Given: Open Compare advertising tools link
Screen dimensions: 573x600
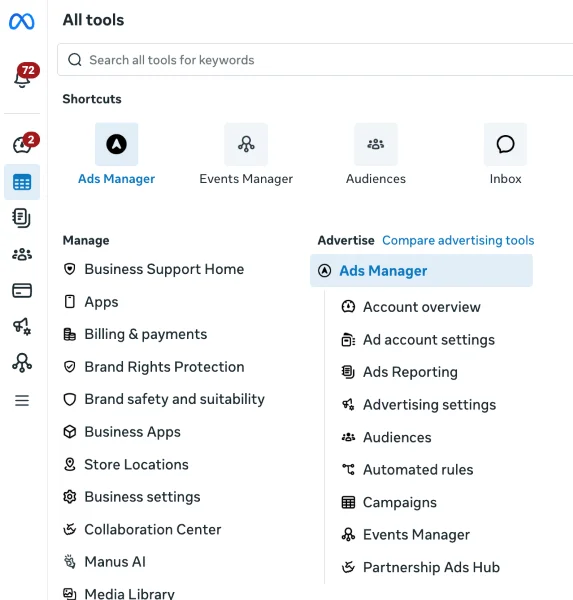Looking at the screenshot, I should click(458, 240).
